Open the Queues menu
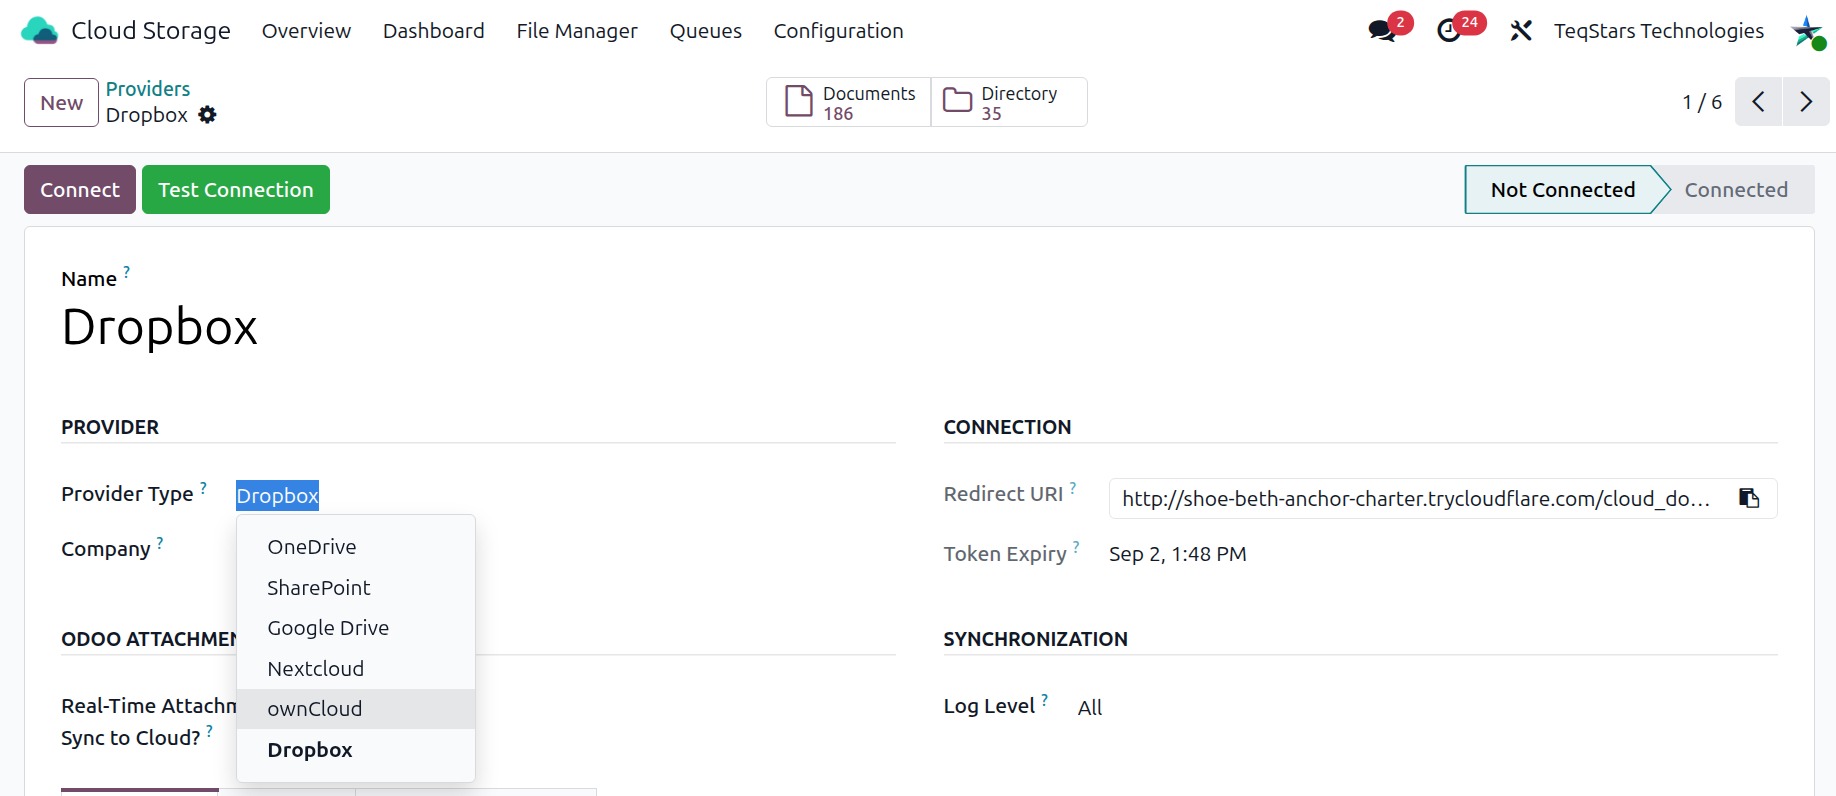1836x796 pixels. coord(706,31)
